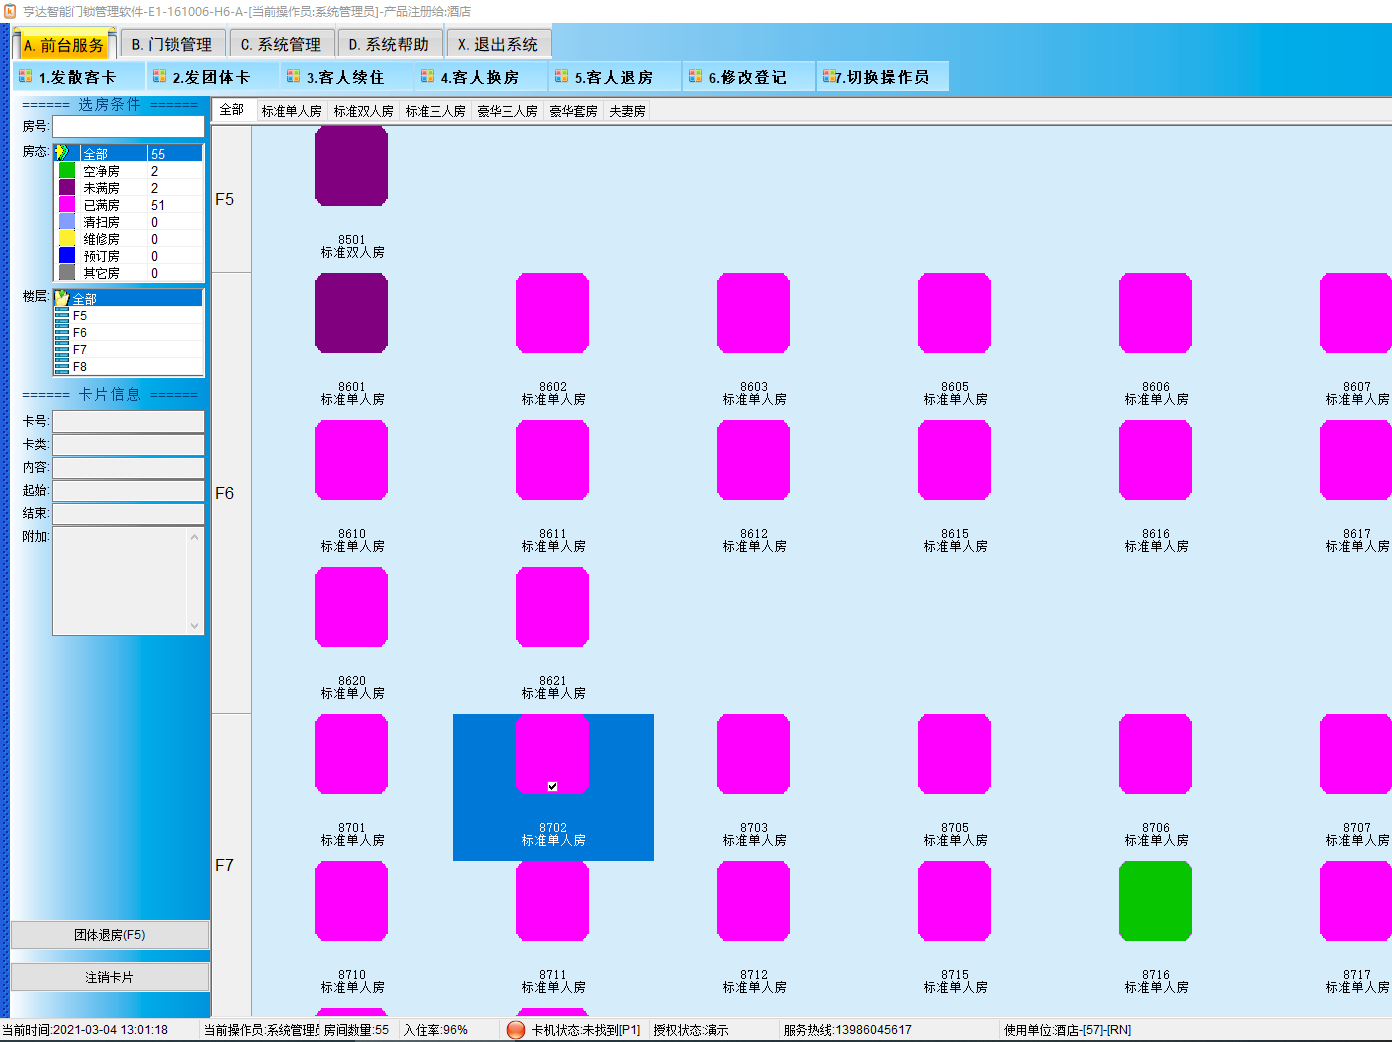Image resolution: width=1392 pixels, height=1042 pixels.
Task: Click red card reader status icon
Action: click(516, 1030)
